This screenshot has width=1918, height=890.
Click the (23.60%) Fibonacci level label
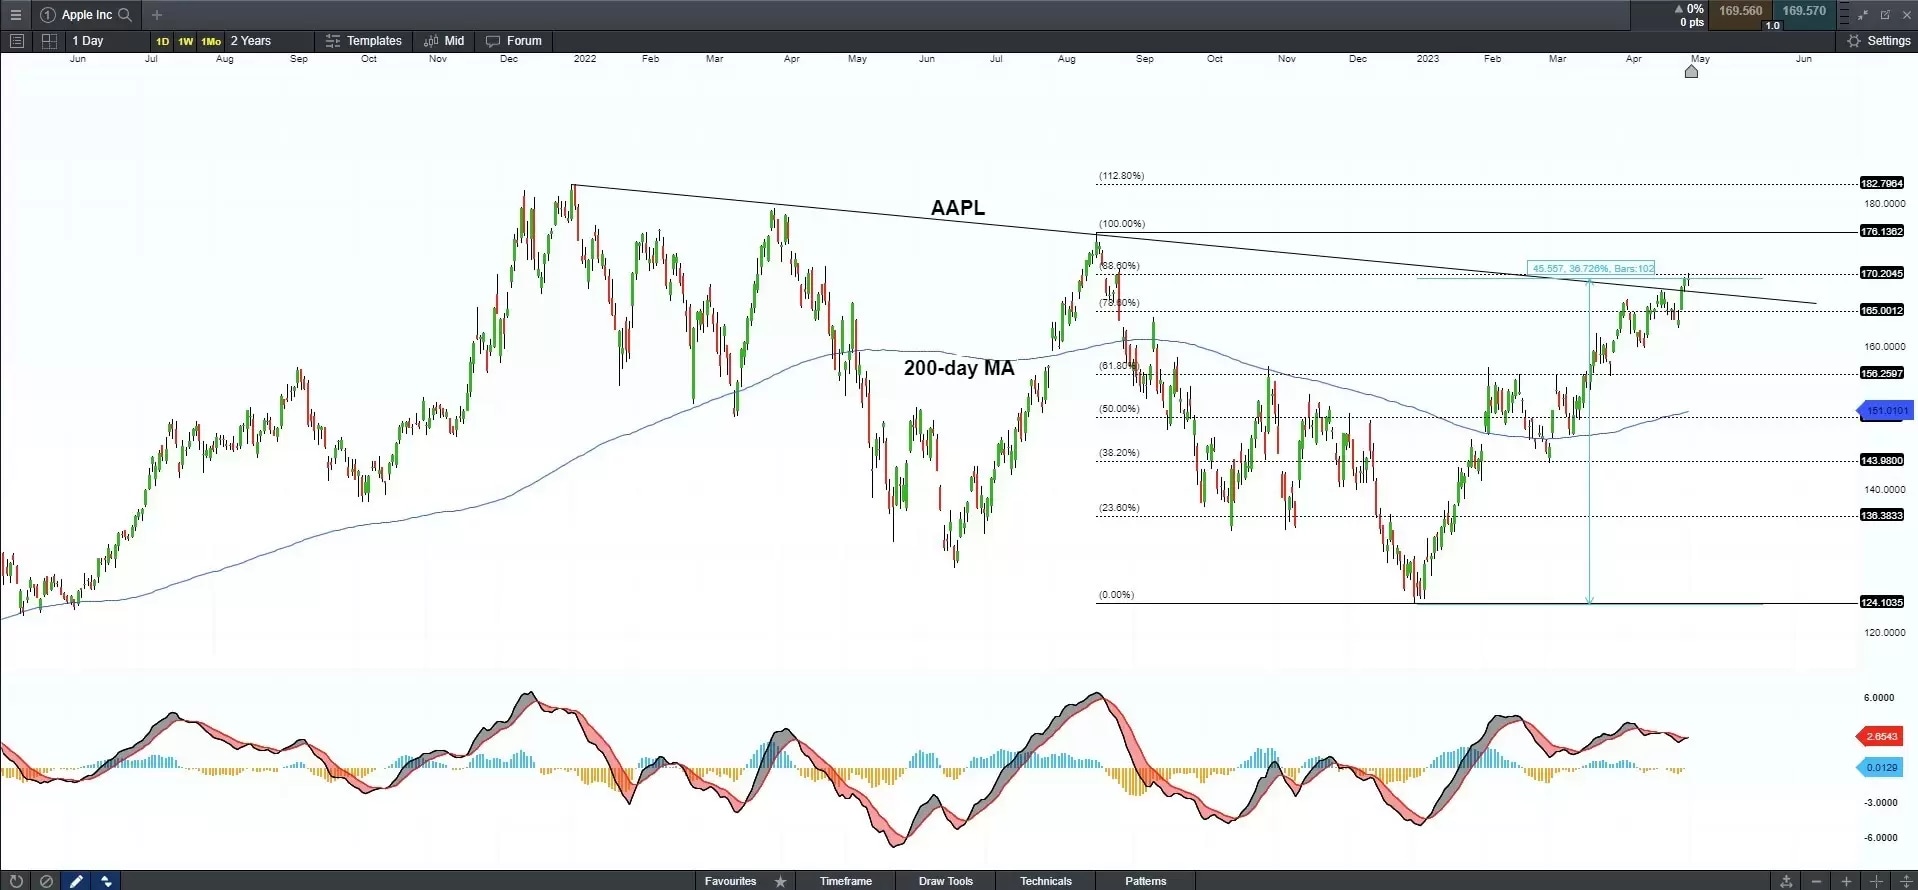(x=1118, y=508)
